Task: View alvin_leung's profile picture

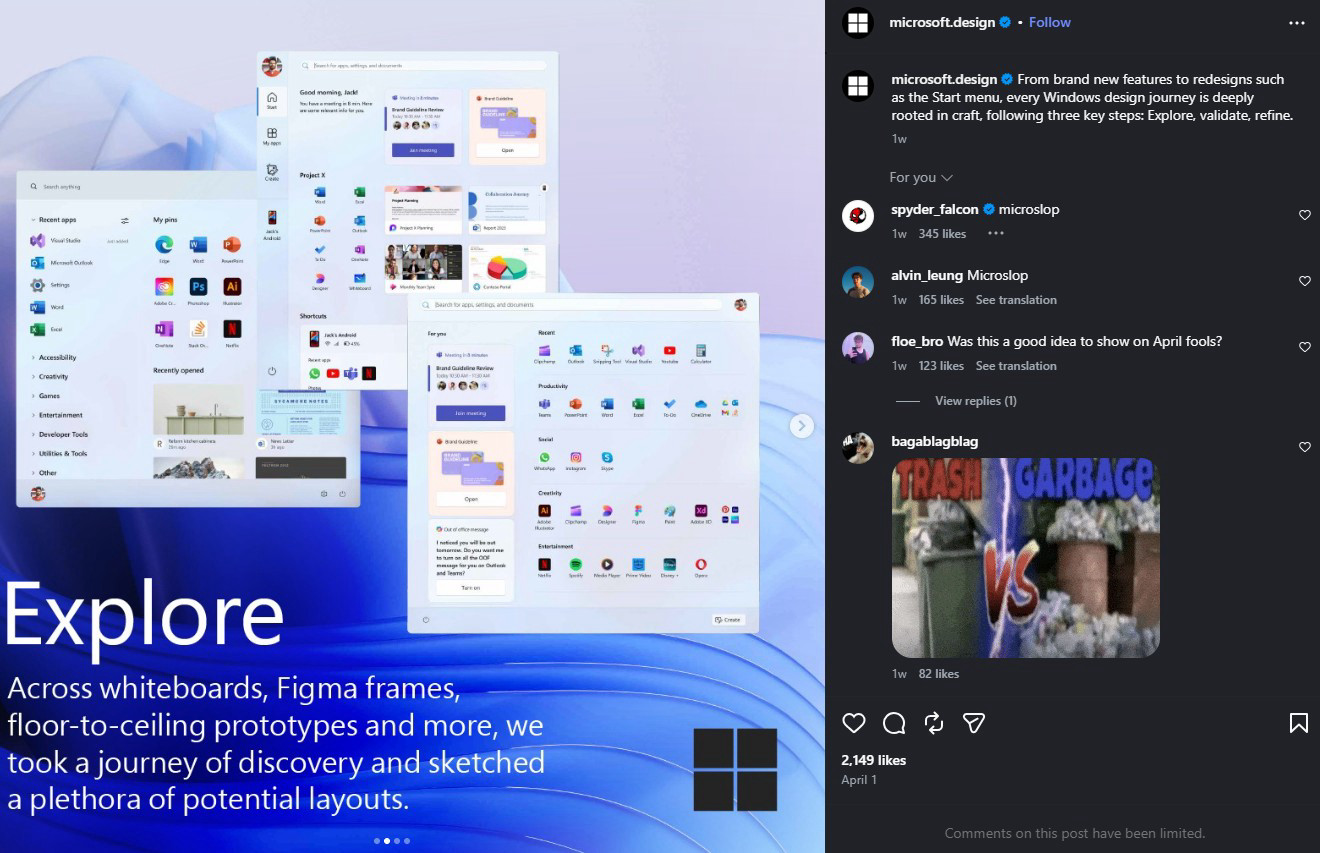Action: pyautogui.click(x=858, y=281)
